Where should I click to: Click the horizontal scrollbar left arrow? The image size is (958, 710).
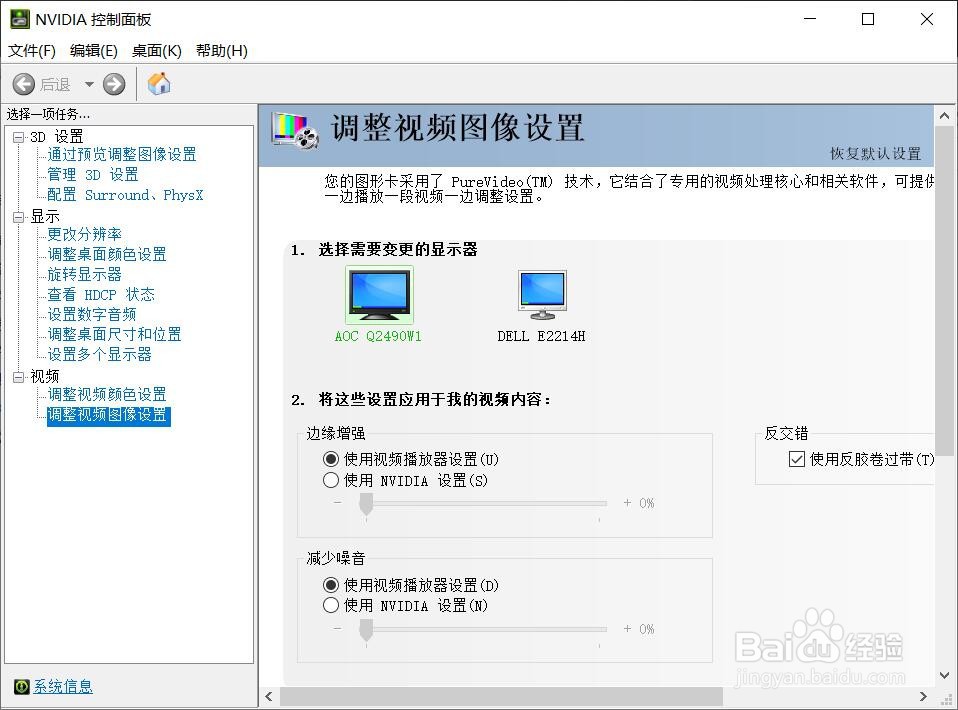(269, 697)
